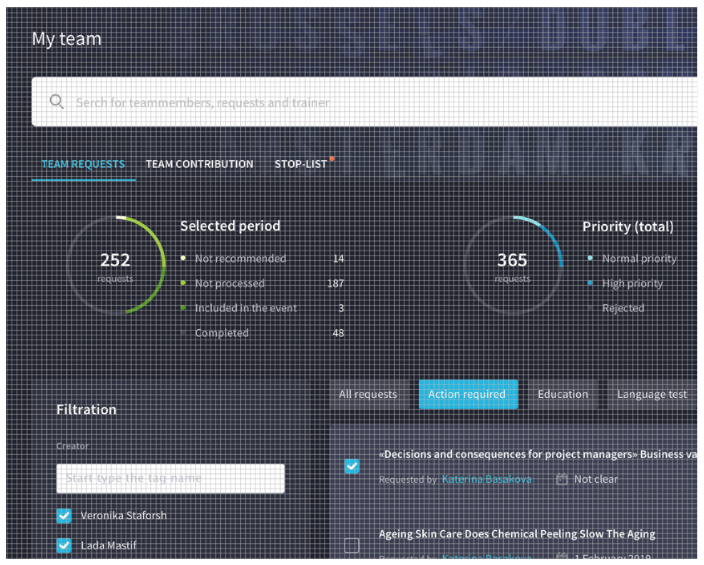
Task: Select the Not recommended legend entry
Action: point(240,259)
